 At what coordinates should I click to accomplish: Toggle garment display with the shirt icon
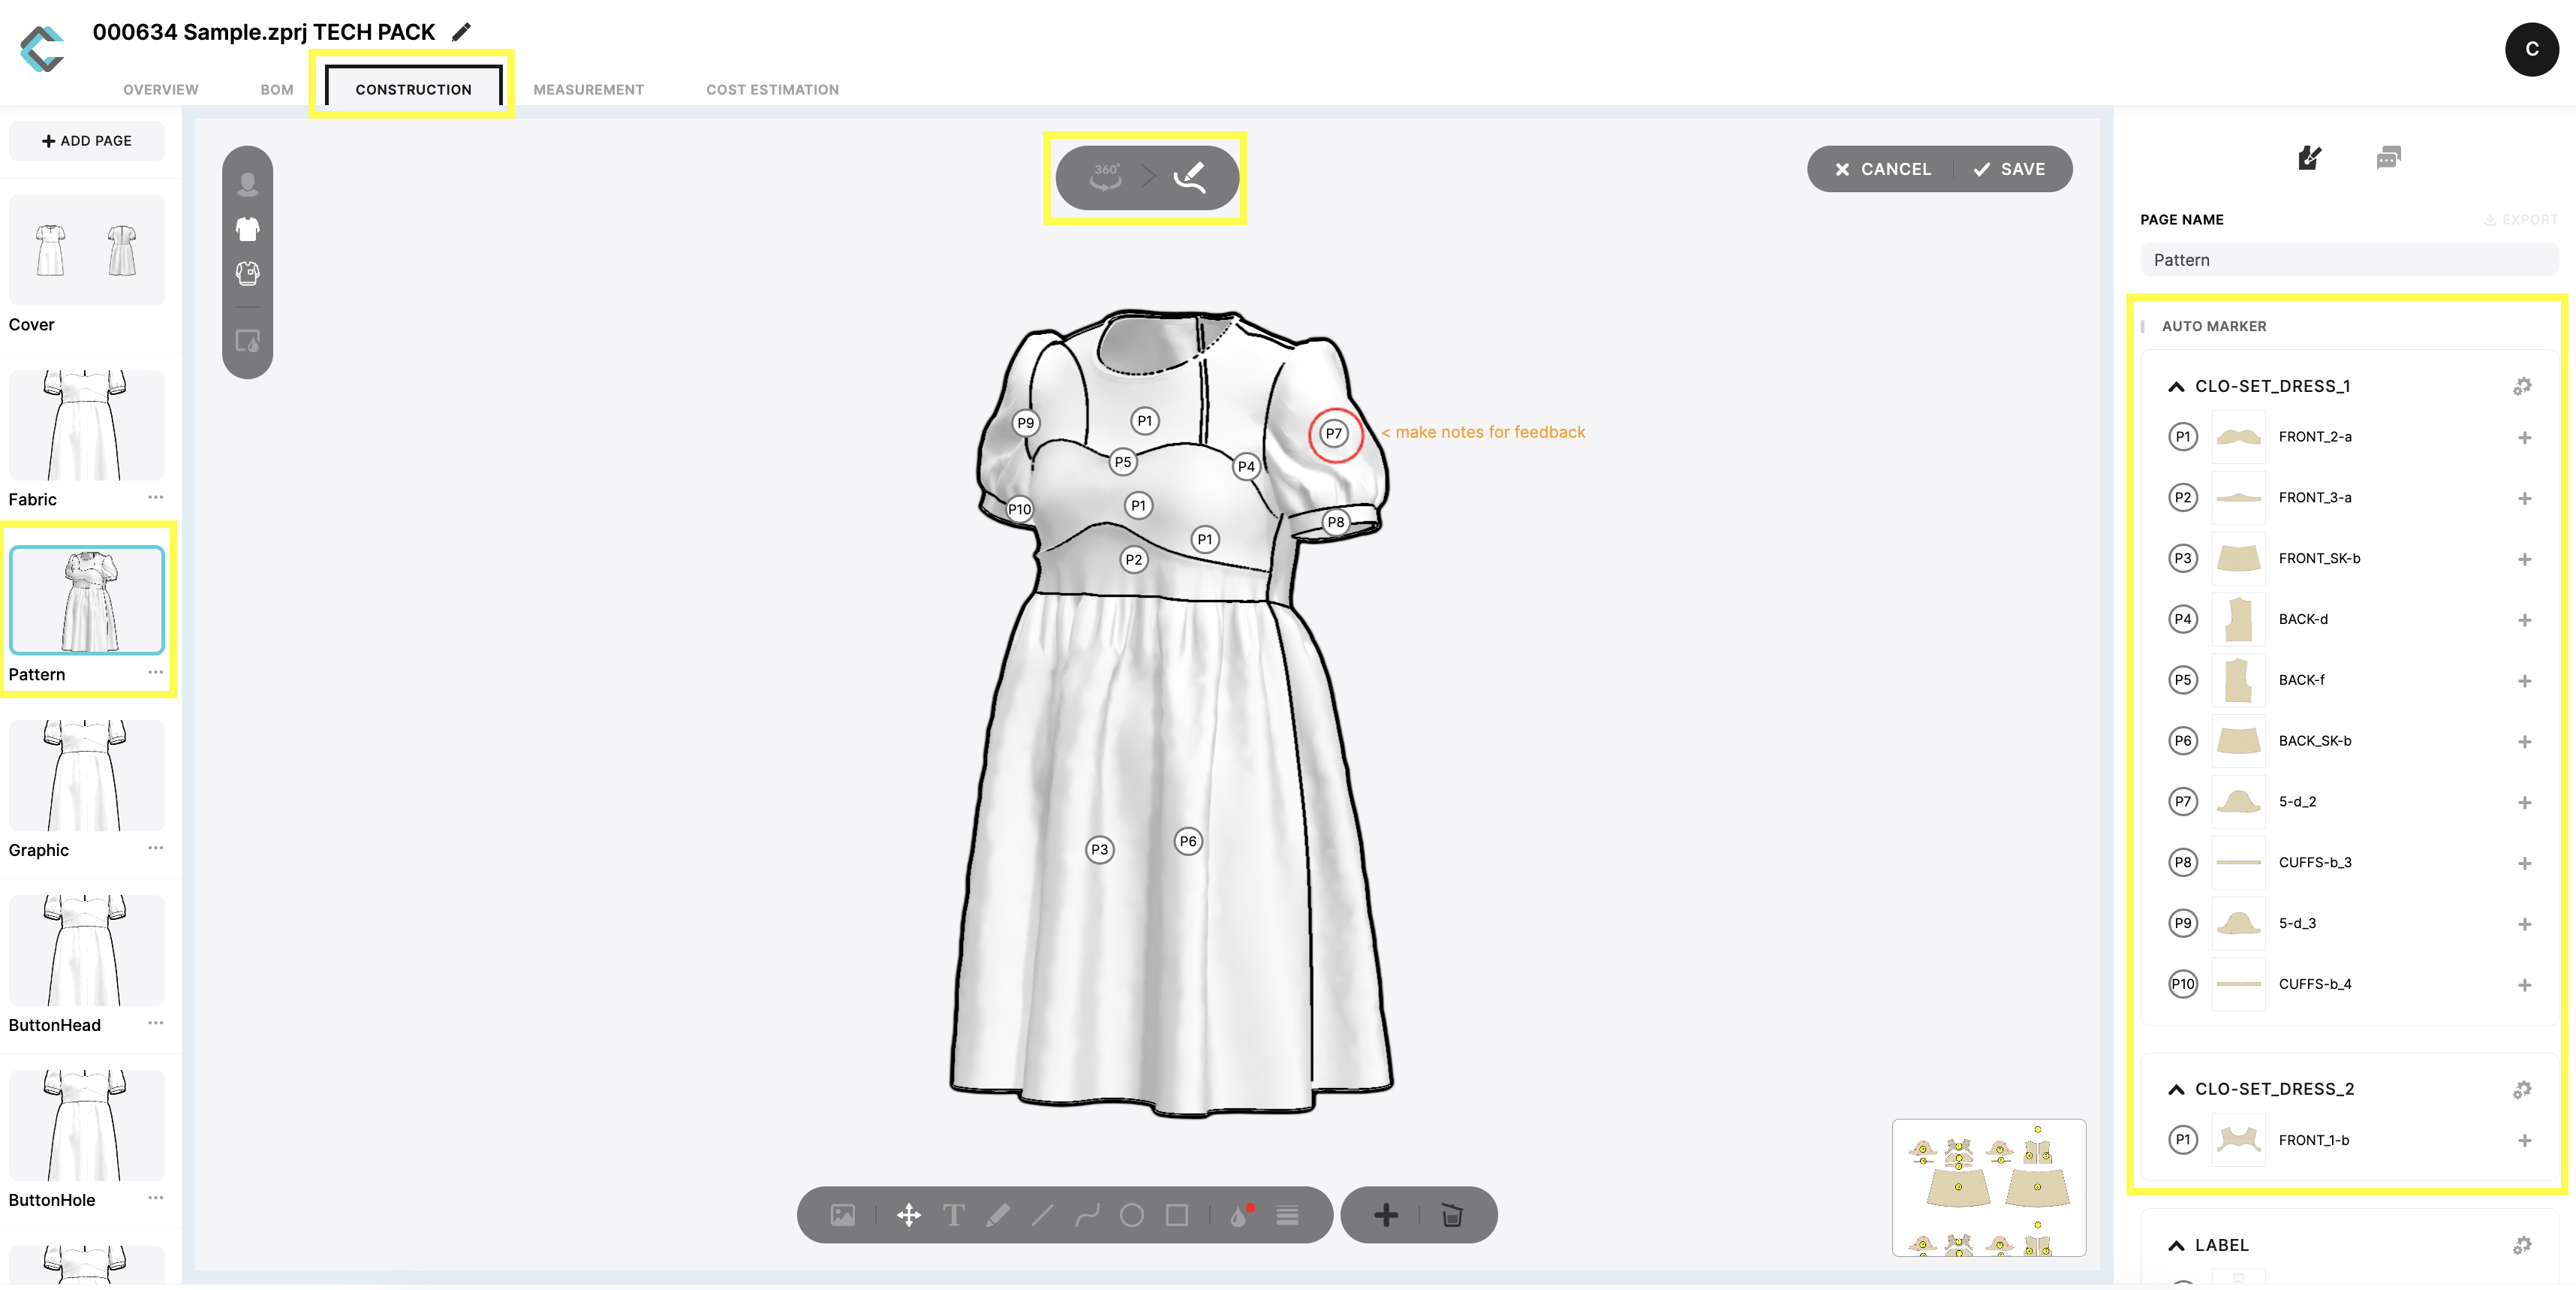point(247,229)
